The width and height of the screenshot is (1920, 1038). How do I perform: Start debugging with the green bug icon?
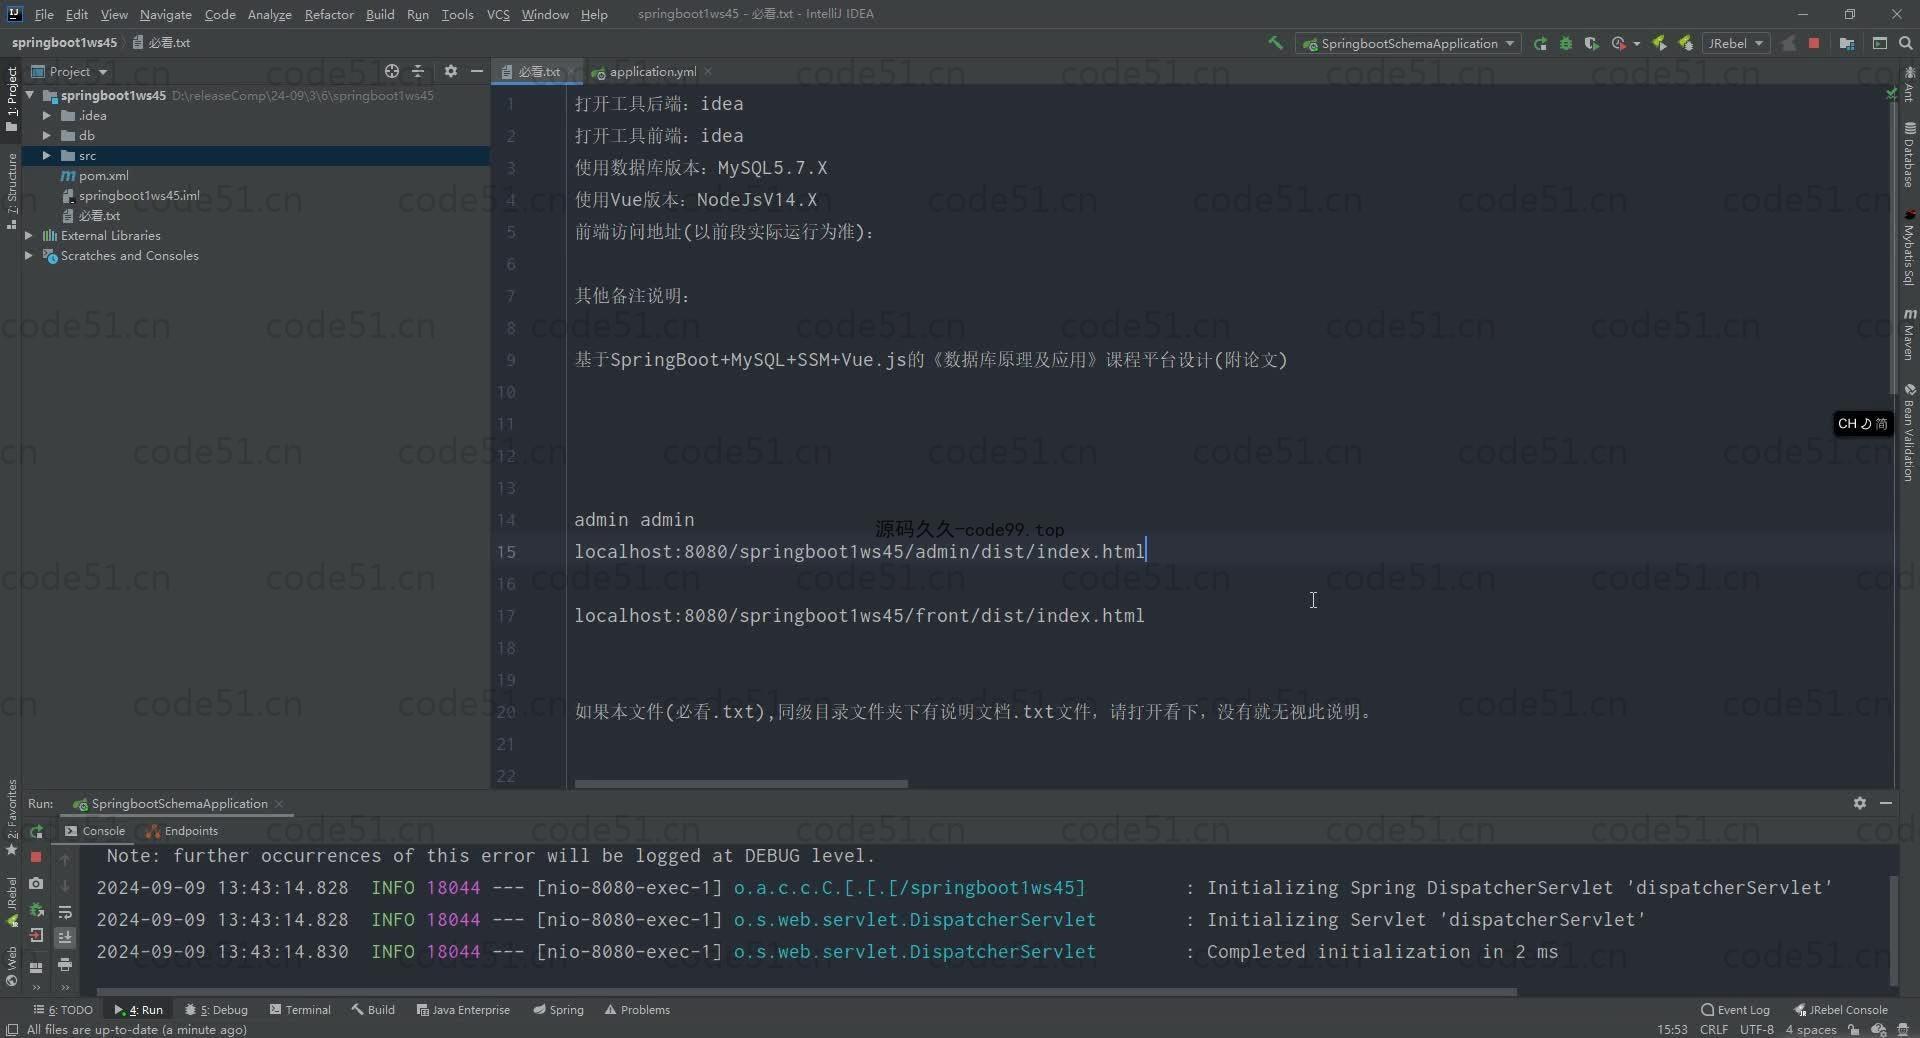pos(1566,43)
